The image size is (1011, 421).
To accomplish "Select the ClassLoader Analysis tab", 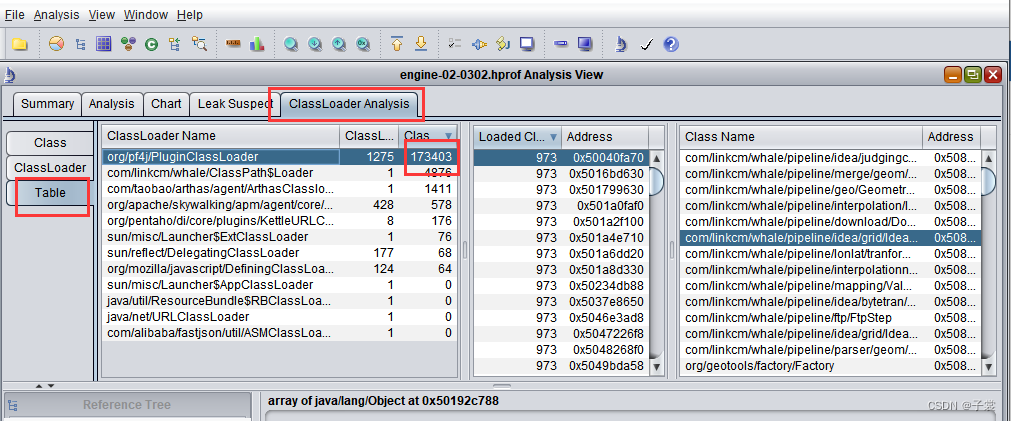I will tap(349, 104).
